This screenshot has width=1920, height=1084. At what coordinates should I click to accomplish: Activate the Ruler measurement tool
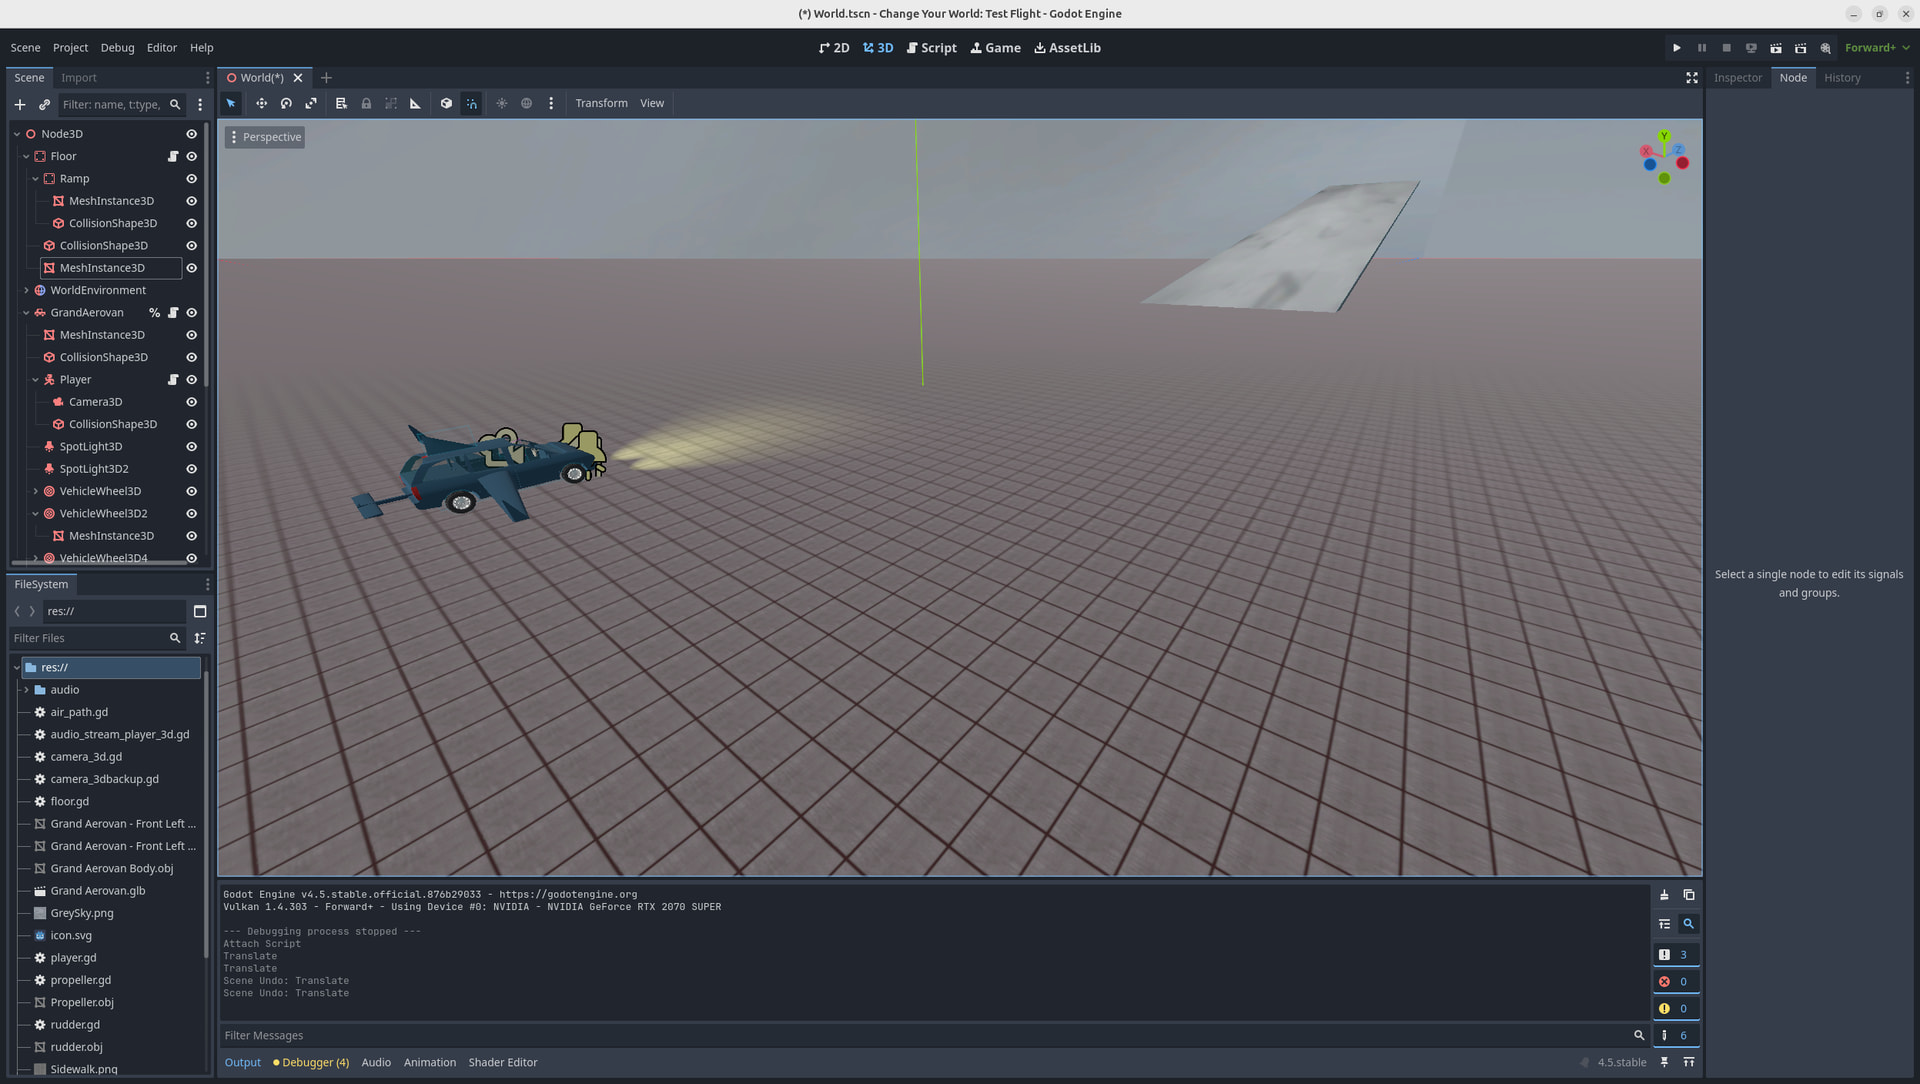(415, 103)
